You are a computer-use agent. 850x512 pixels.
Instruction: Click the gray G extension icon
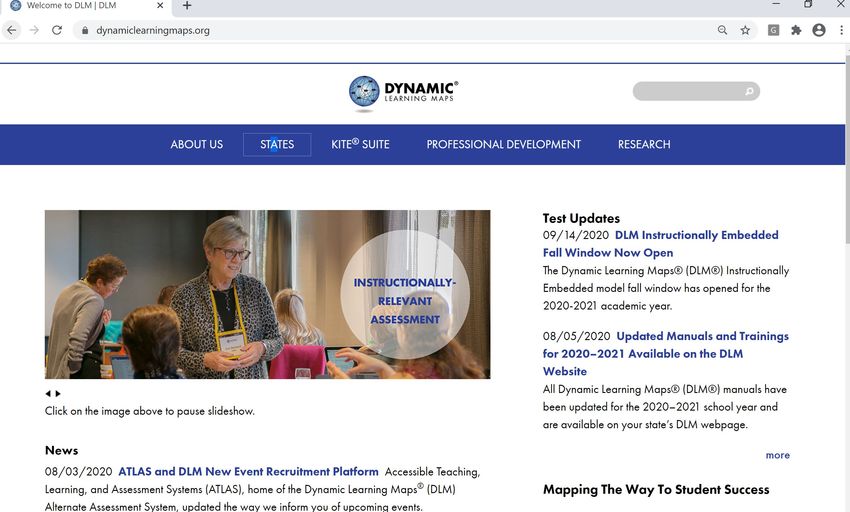pyautogui.click(x=774, y=30)
